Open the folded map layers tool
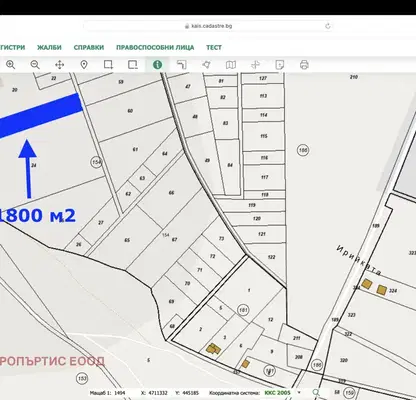Image resolution: width=416 pixels, height=400 pixels. [231, 65]
